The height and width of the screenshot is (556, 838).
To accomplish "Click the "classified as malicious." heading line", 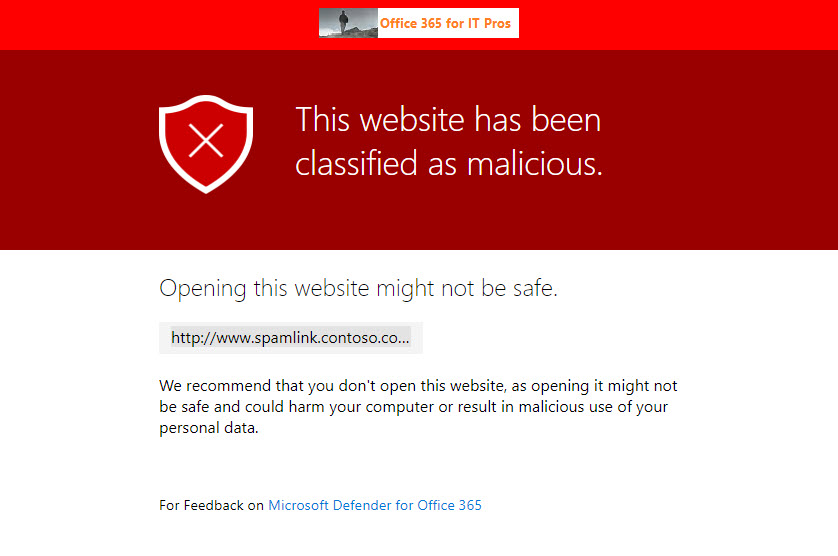I will 448,163.
